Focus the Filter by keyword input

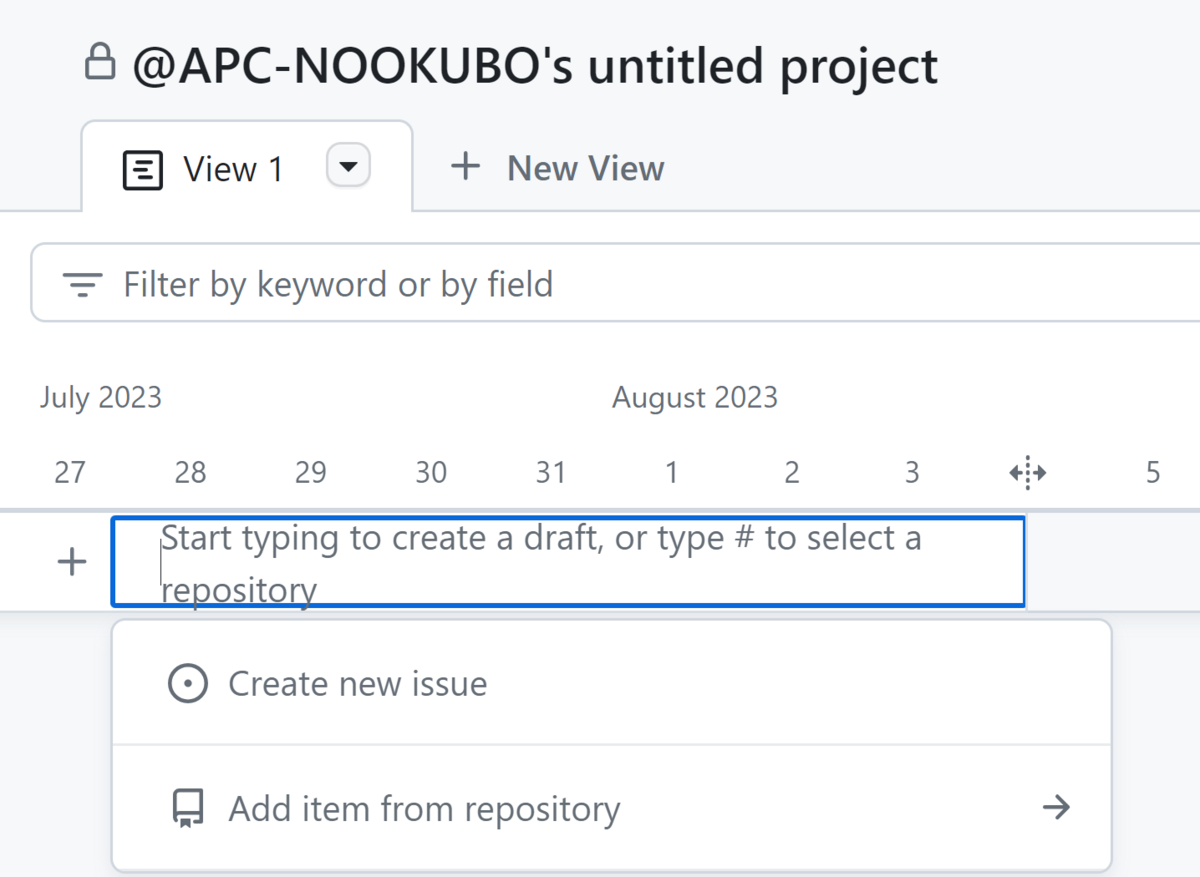pyautogui.click(x=600, y=285)
